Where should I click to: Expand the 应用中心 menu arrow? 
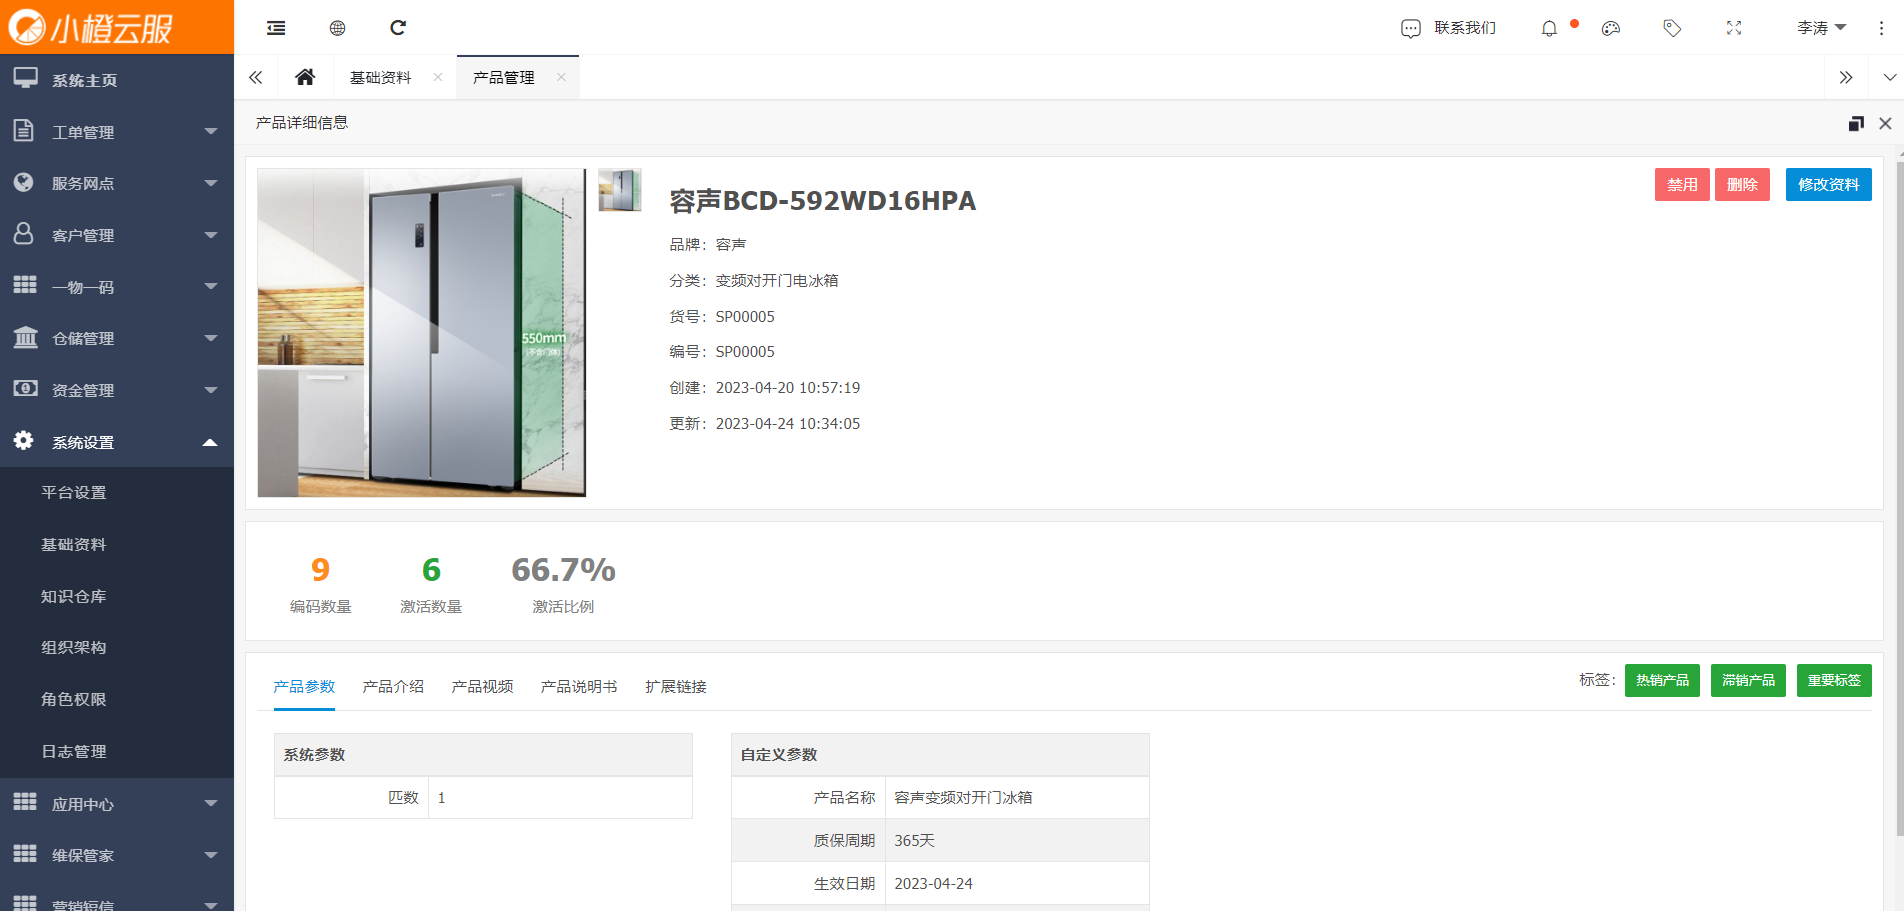210,803
